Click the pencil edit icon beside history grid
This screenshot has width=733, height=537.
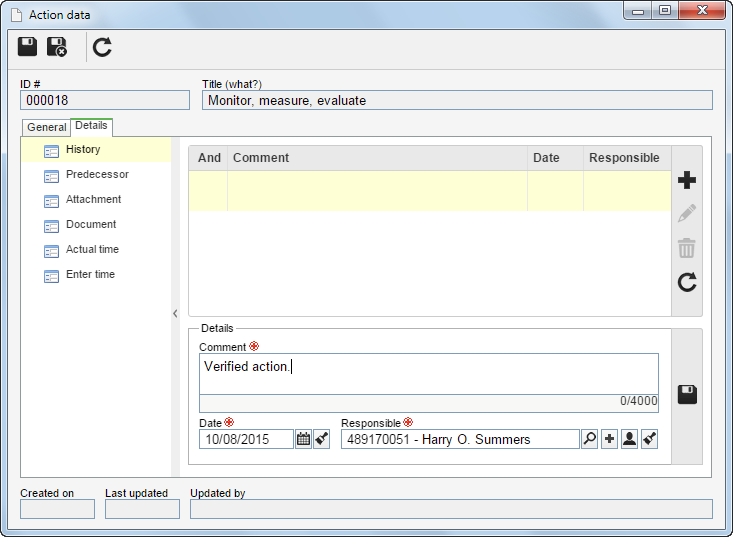click(x=687, y=214)
